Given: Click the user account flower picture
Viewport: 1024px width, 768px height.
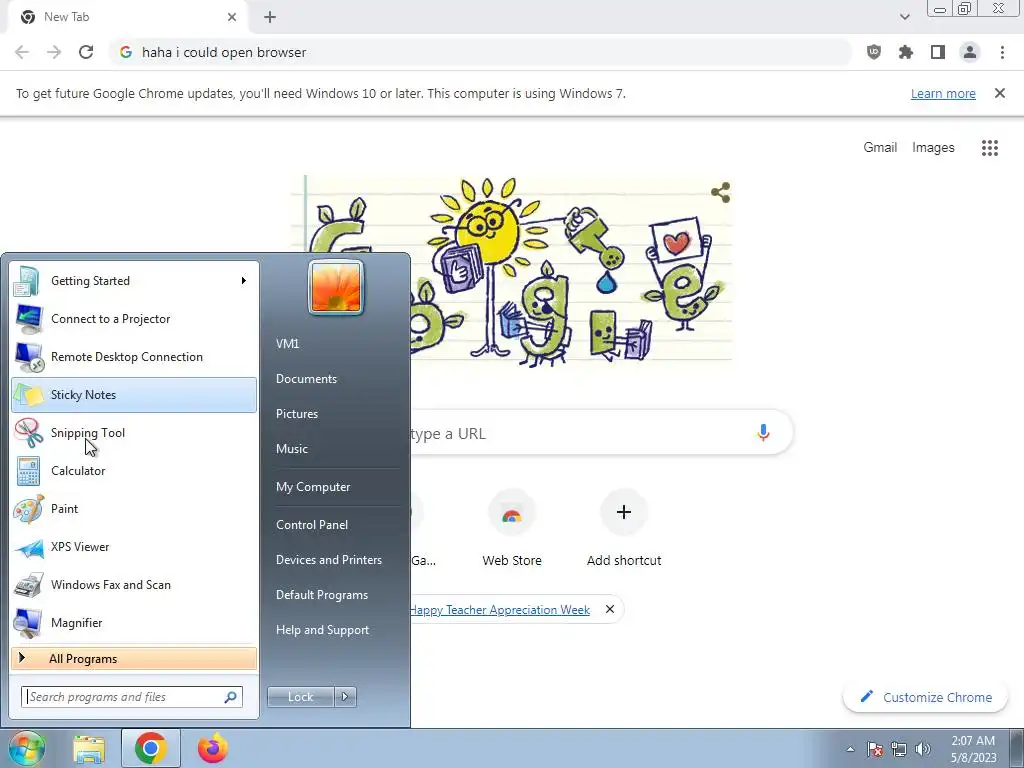Looking at the screenshot, I should (336, 287).
